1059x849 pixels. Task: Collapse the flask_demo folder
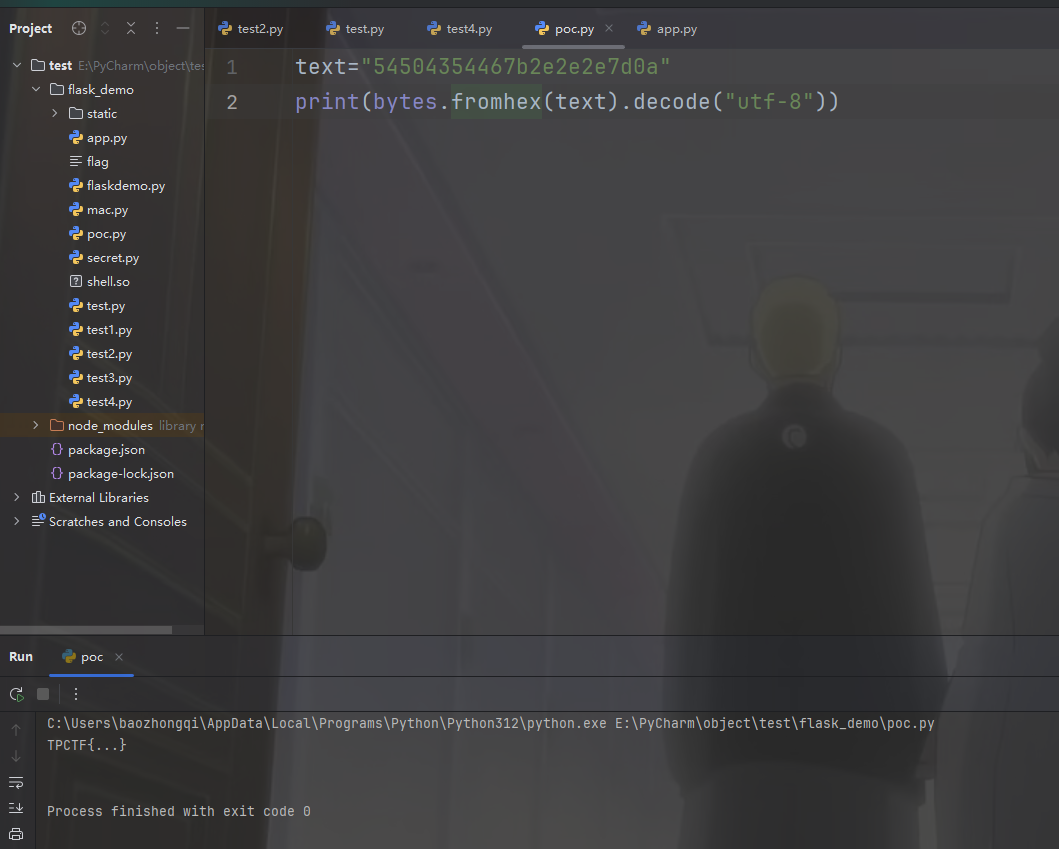36,89
